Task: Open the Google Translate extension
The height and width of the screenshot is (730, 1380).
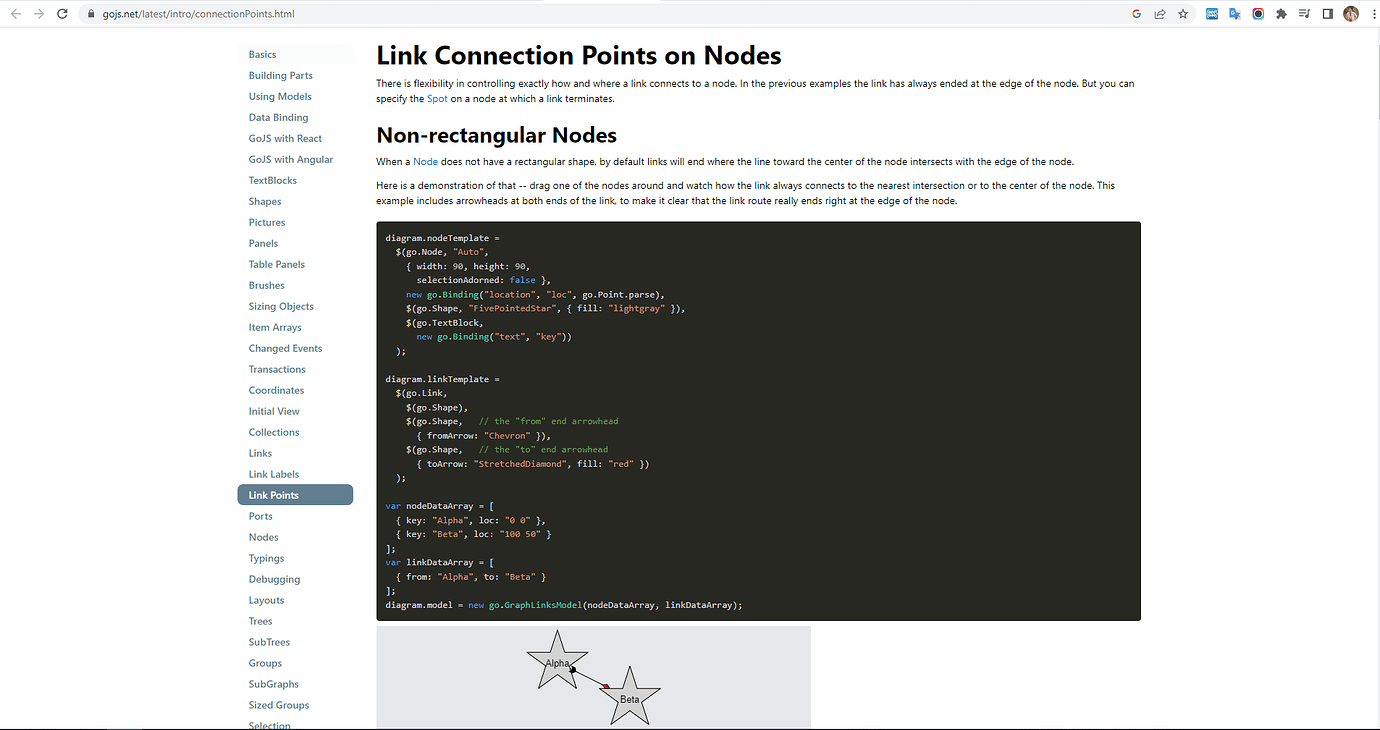Action: tap(1235, 14)
